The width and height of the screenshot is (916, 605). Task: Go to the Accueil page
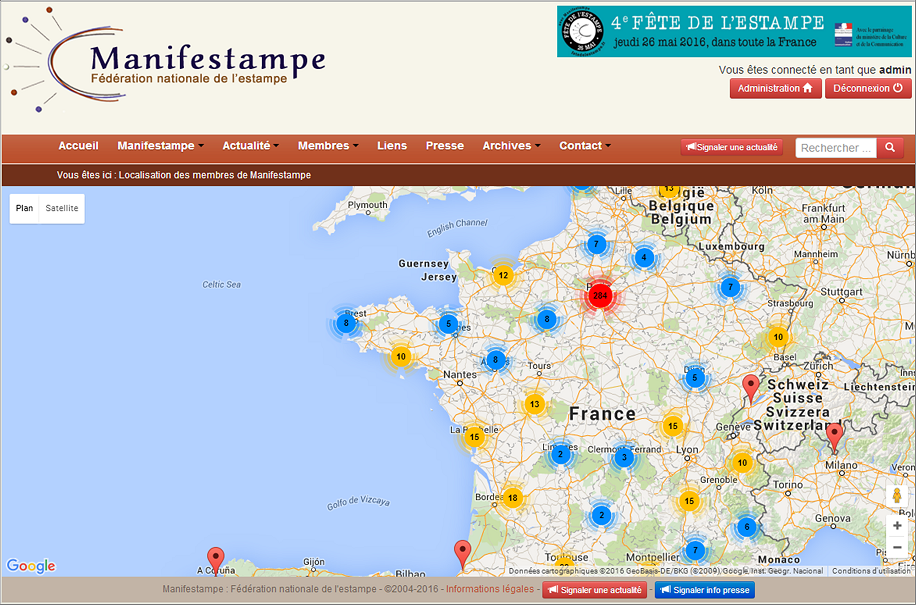coord(78,146)
